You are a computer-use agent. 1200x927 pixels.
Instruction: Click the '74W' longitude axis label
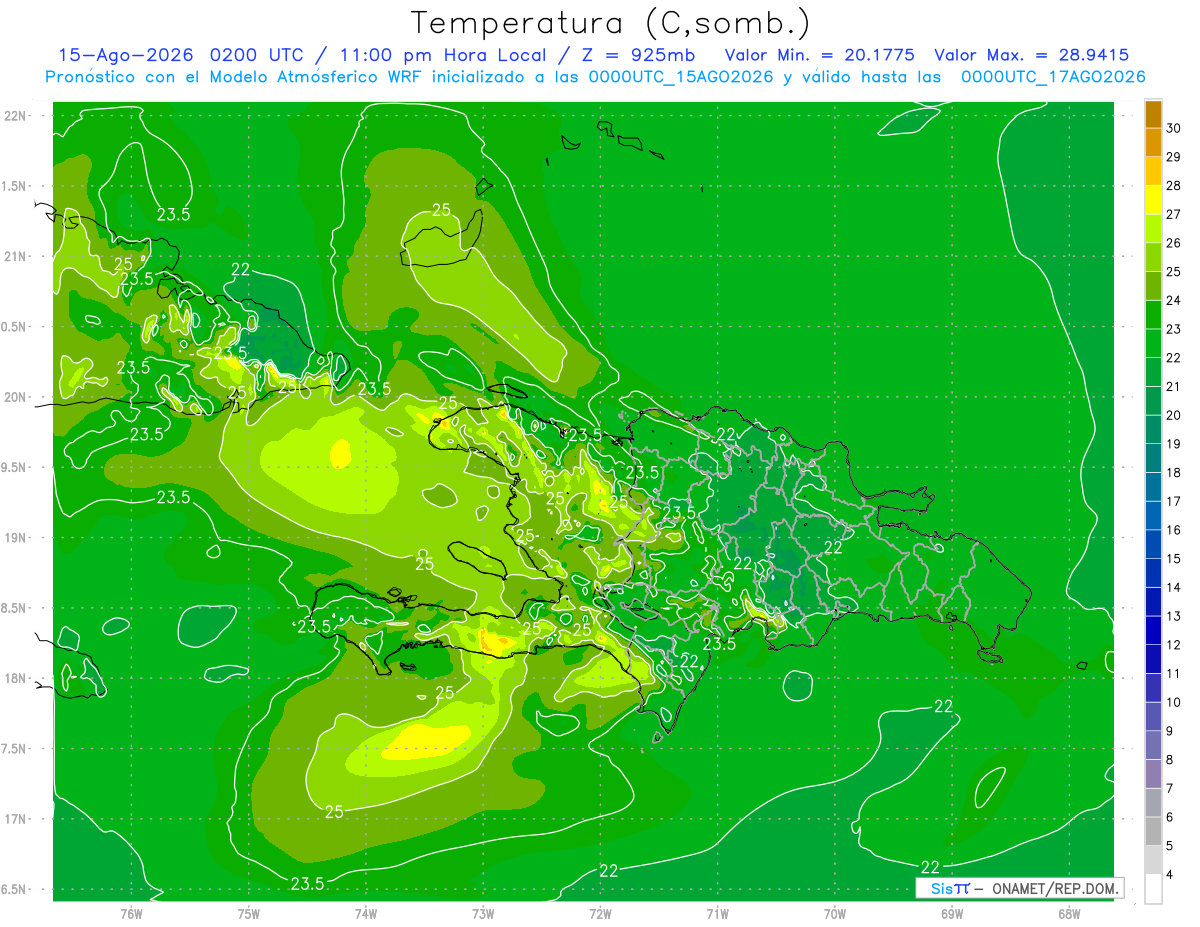(366, 913)
